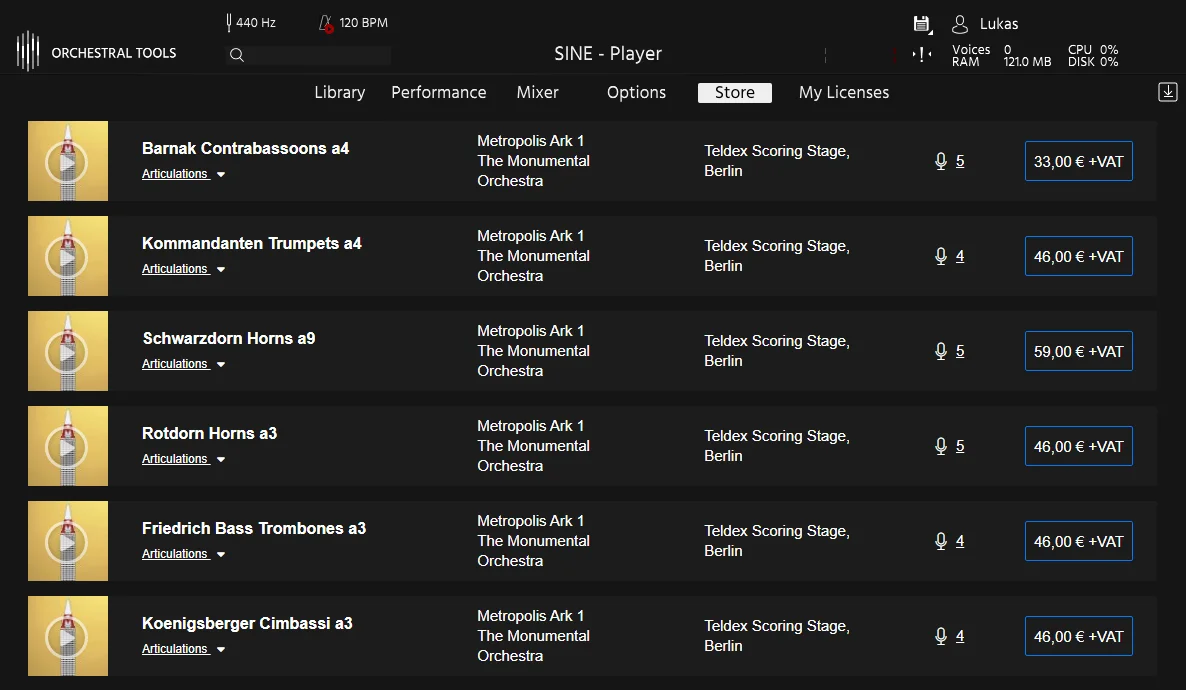1186x690 pixels.
Task: Select the Store tab
Action: 734,92
